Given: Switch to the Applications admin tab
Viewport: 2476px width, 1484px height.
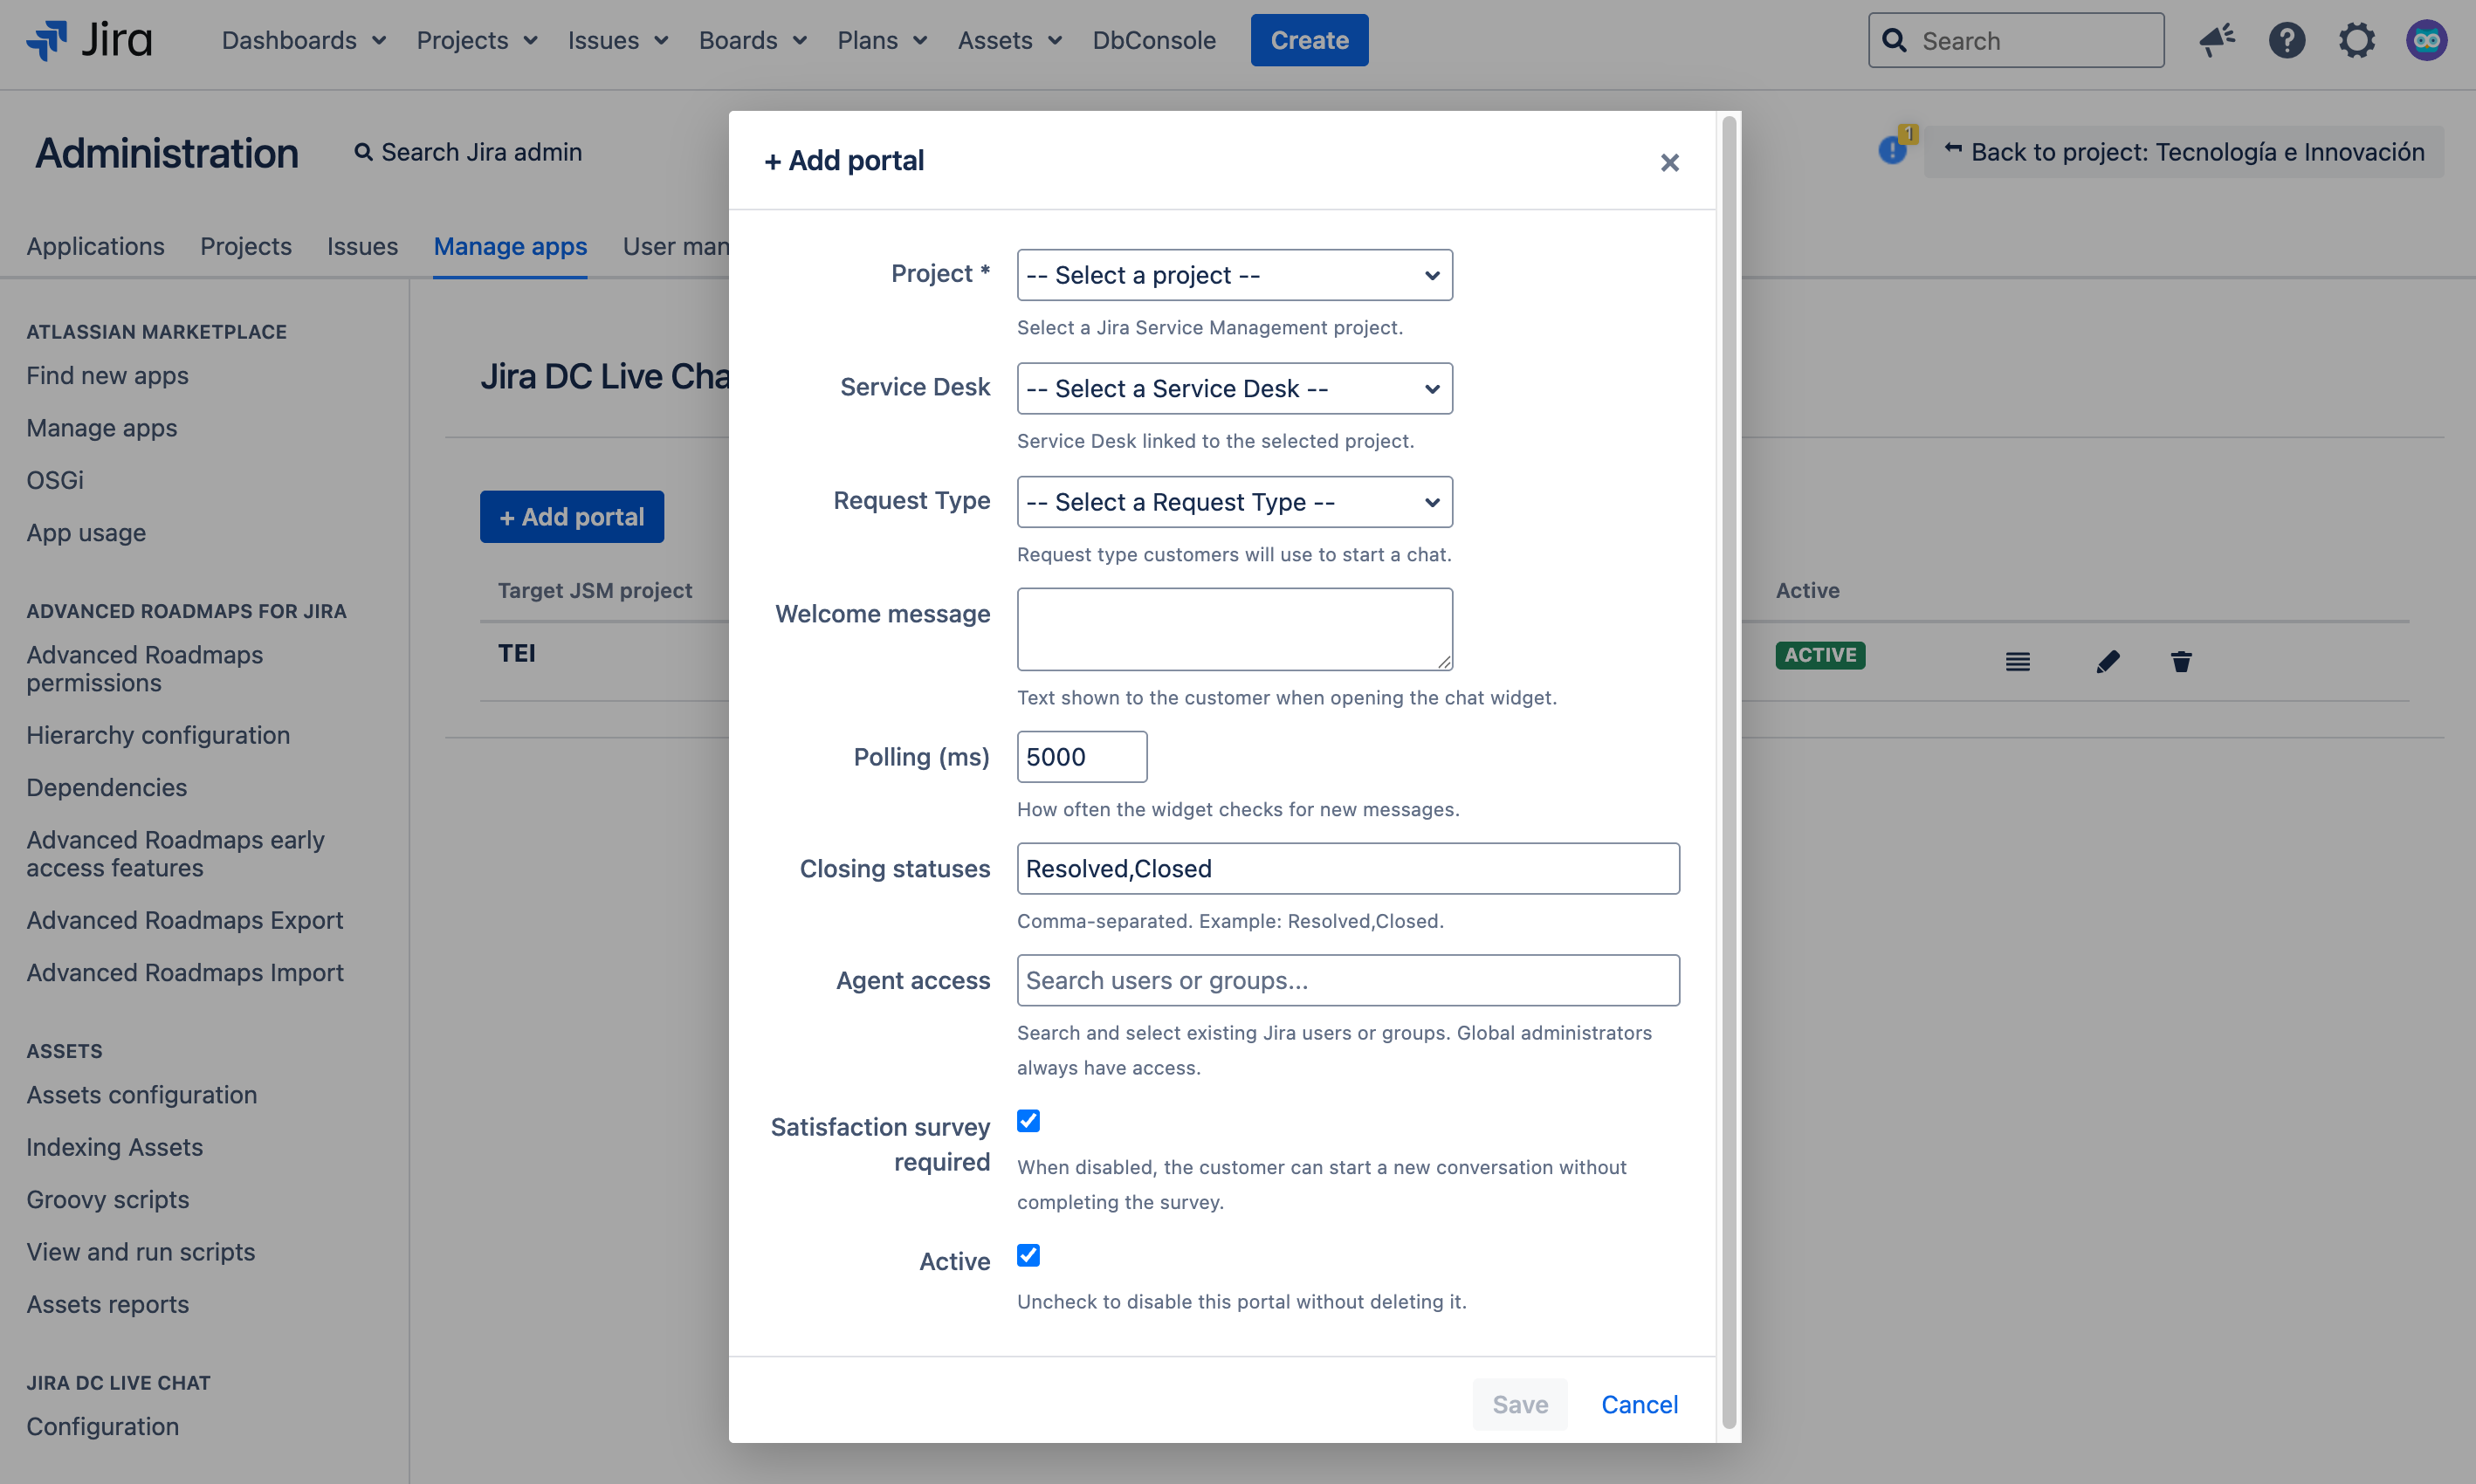Looking at the screenshot, I should (95, 246).
